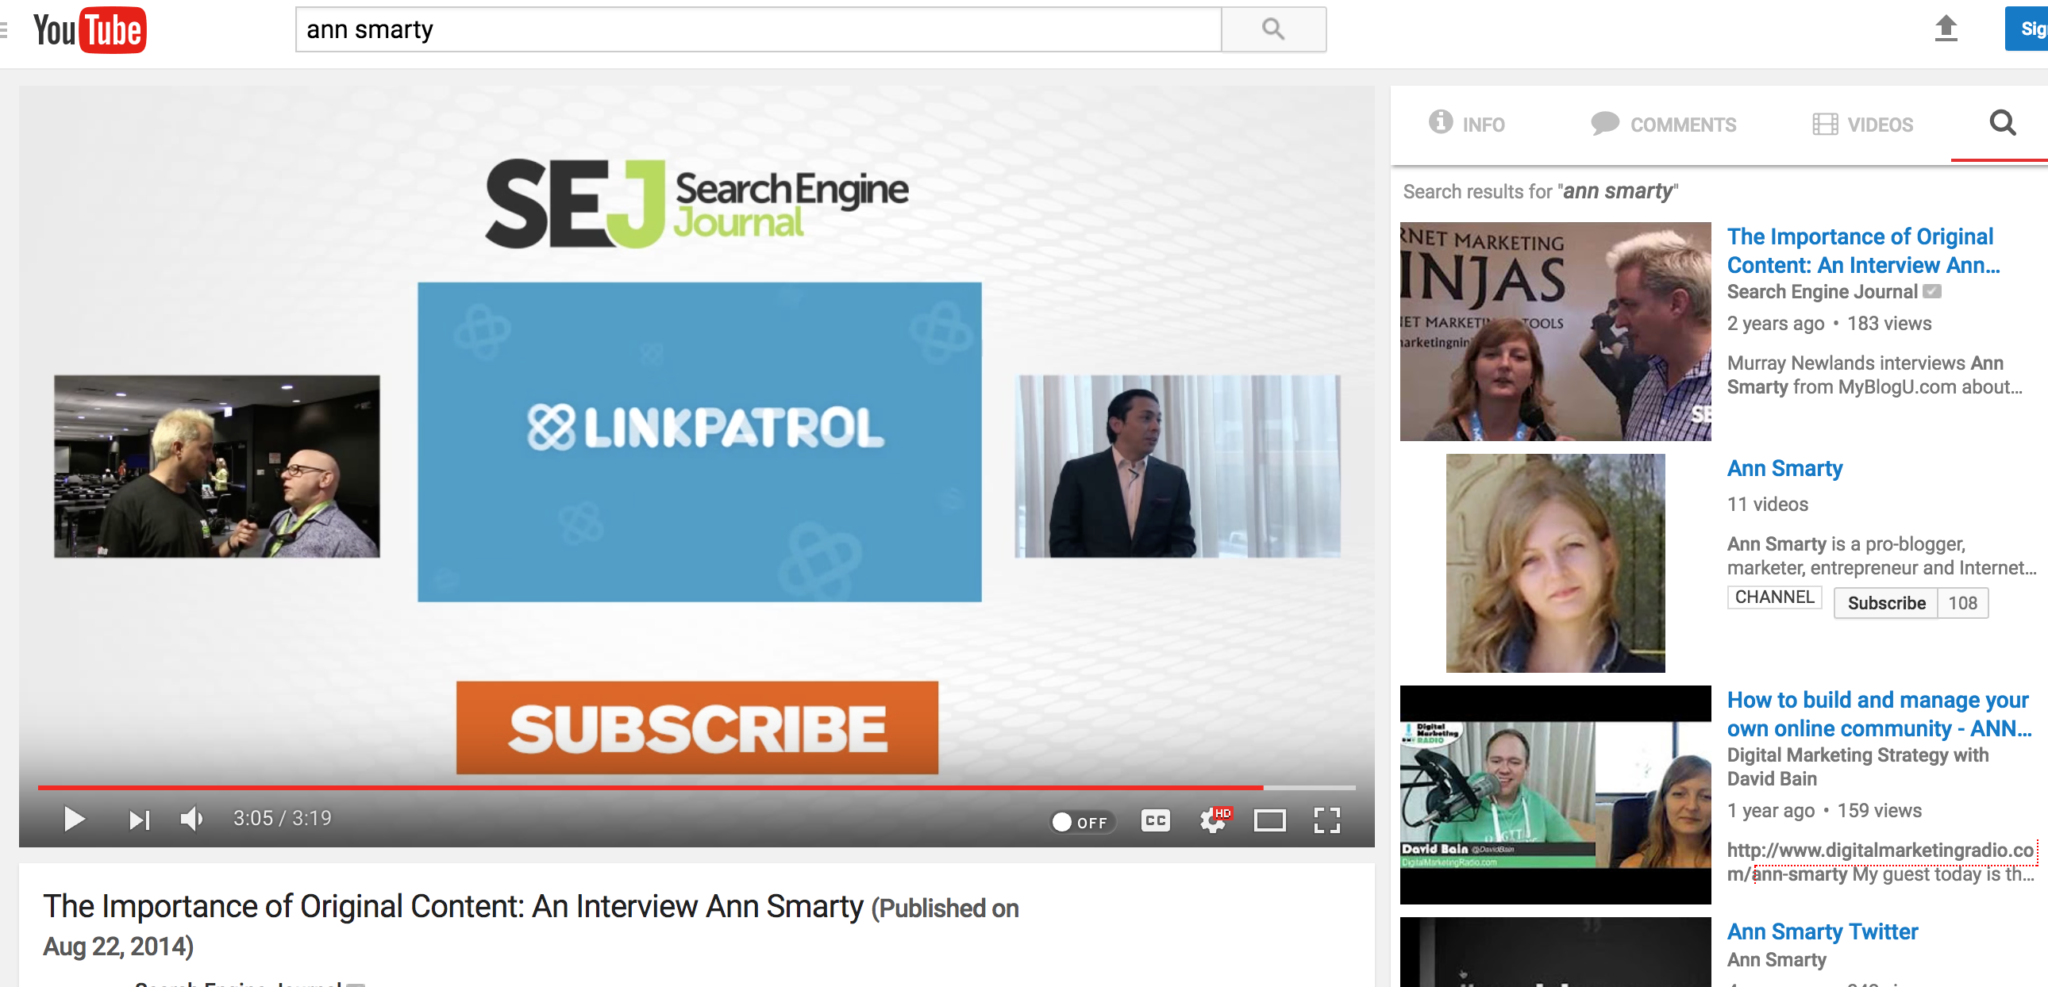The image size is (2048, 987).
Task: Select the search tab magnifier icon
Action: (2002, 123)
